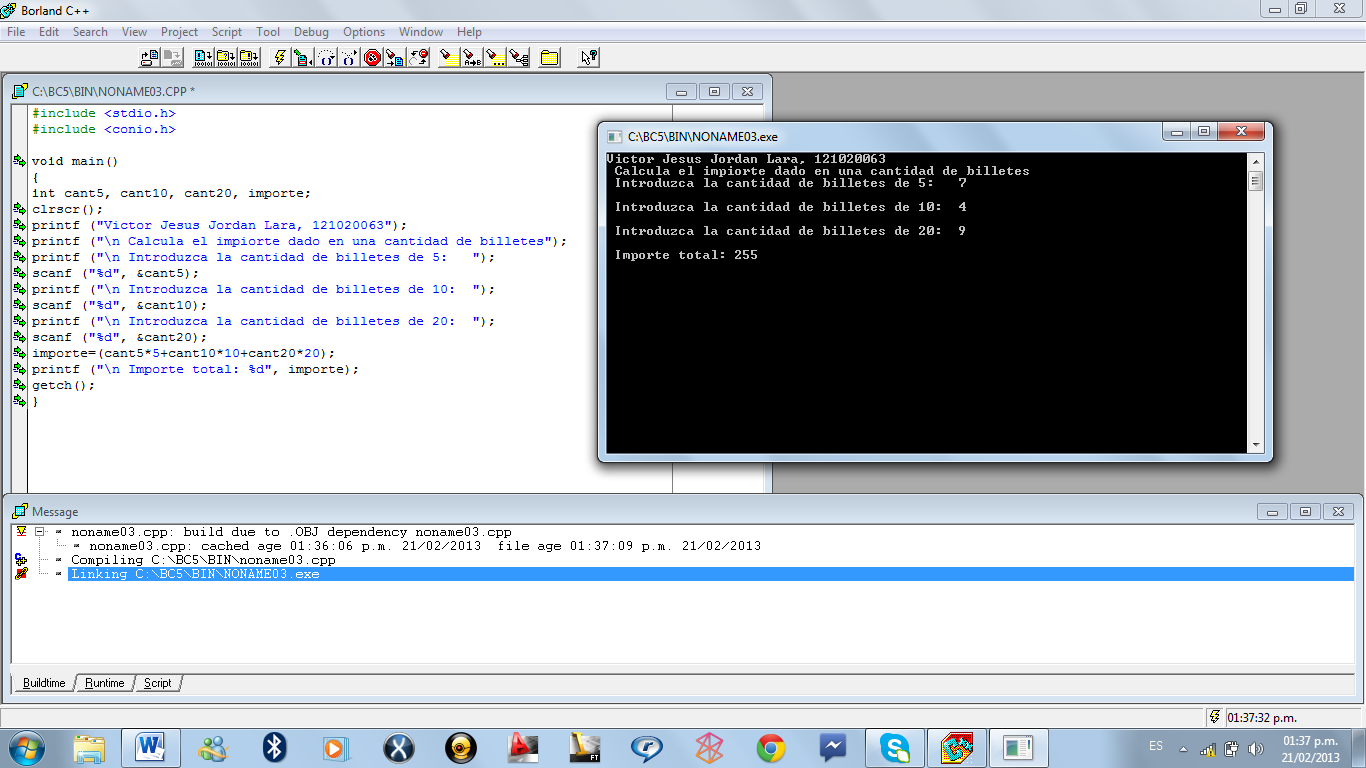Open the Options menu
This screenshot has height=768, width=1366.
[x=363, y=31]
